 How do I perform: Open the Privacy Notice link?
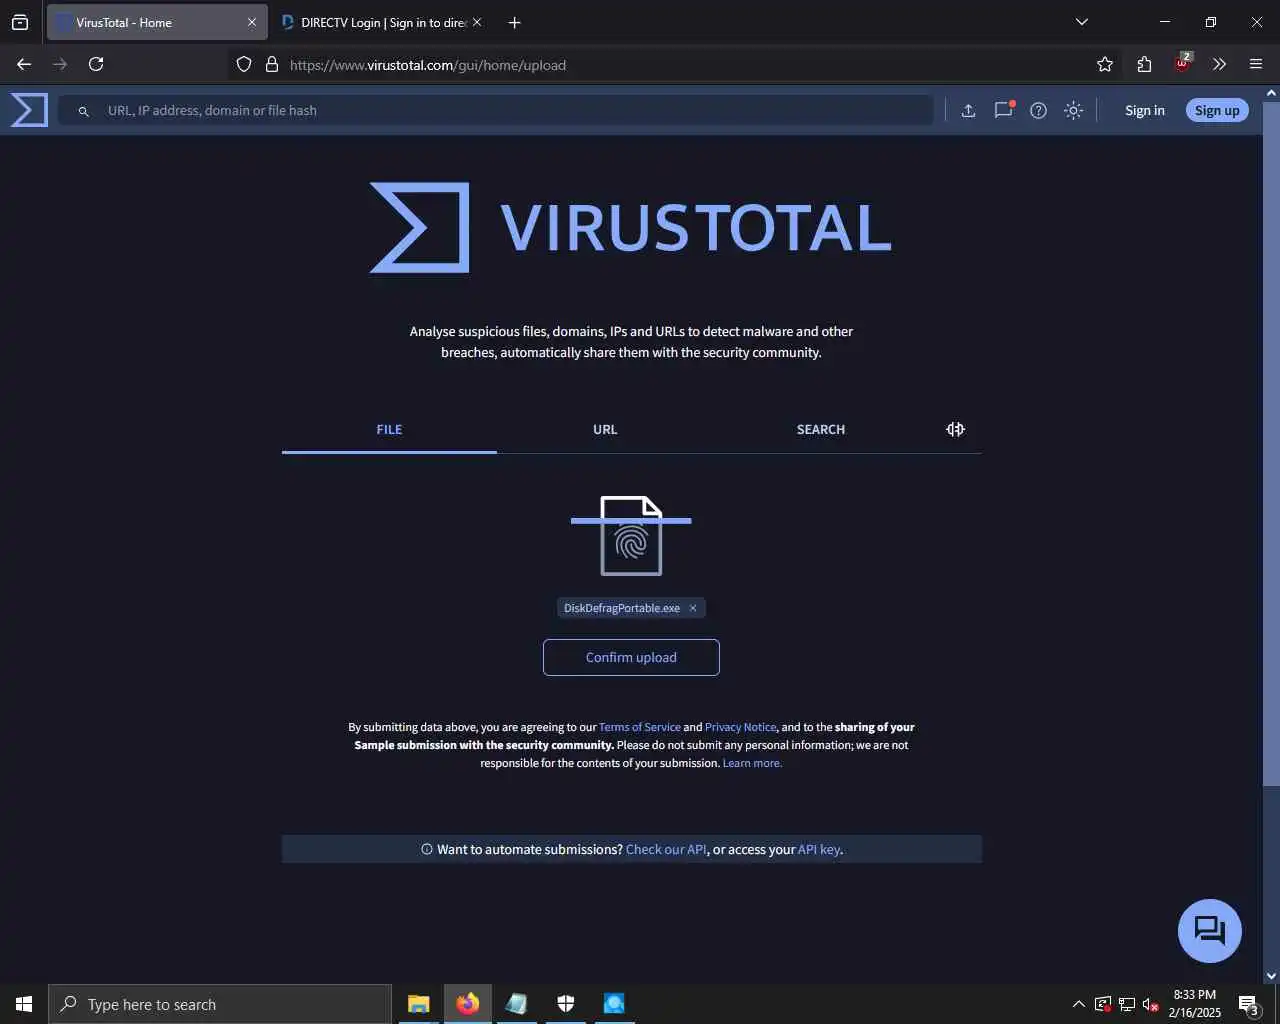740,727
